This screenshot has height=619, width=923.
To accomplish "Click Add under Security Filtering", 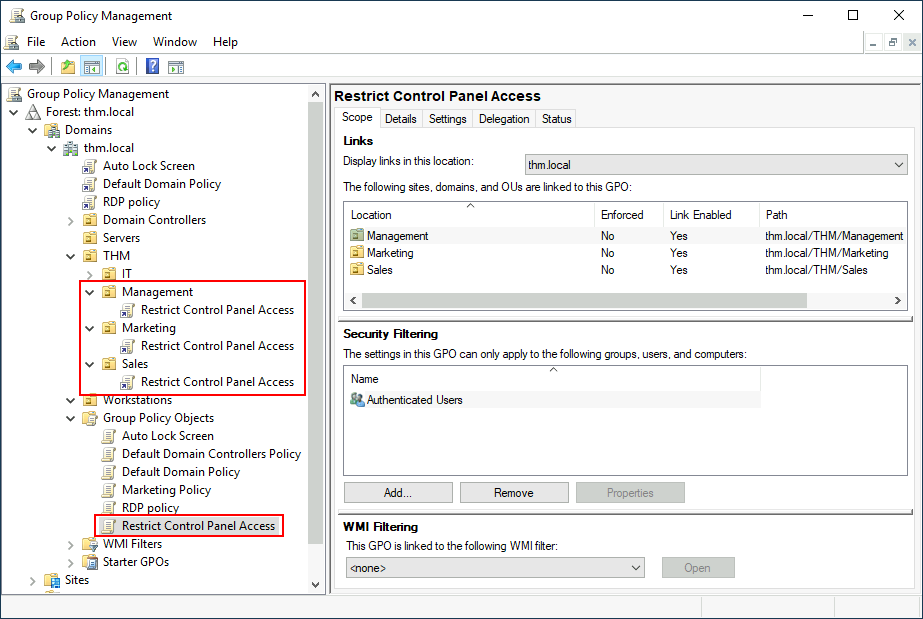I will pyautogui.click(x=397, y=492).
